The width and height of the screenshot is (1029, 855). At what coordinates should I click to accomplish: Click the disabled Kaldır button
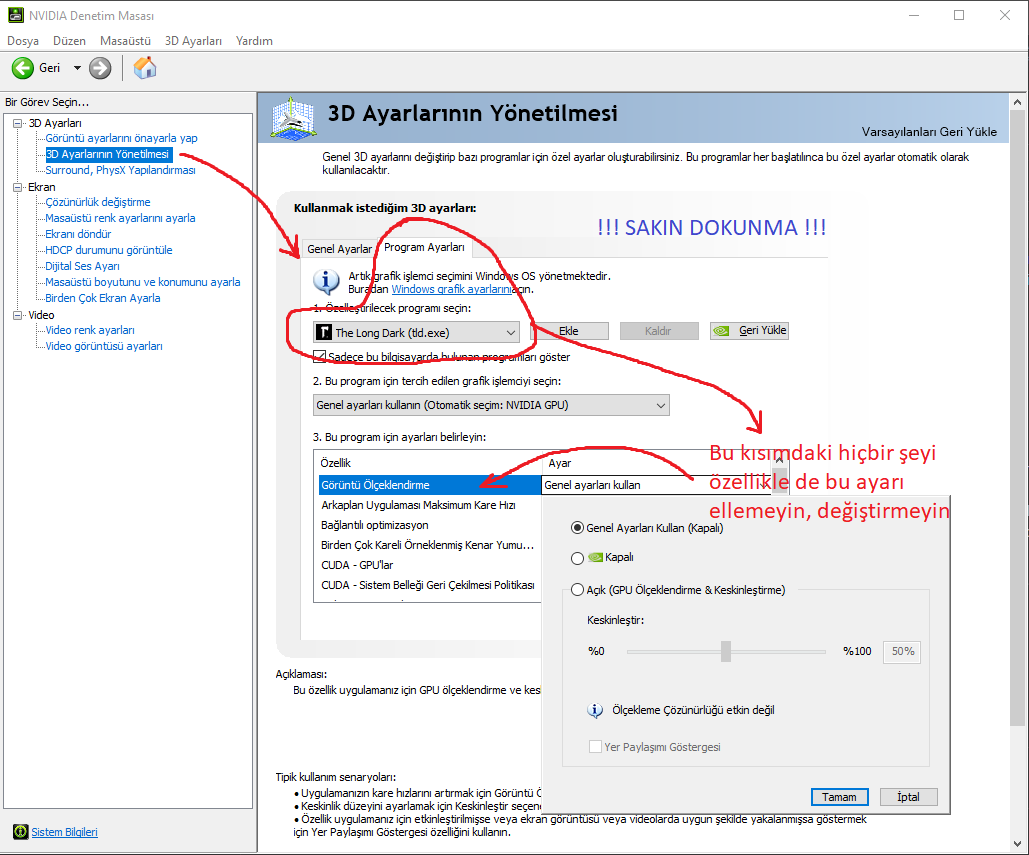coord(658,331)
